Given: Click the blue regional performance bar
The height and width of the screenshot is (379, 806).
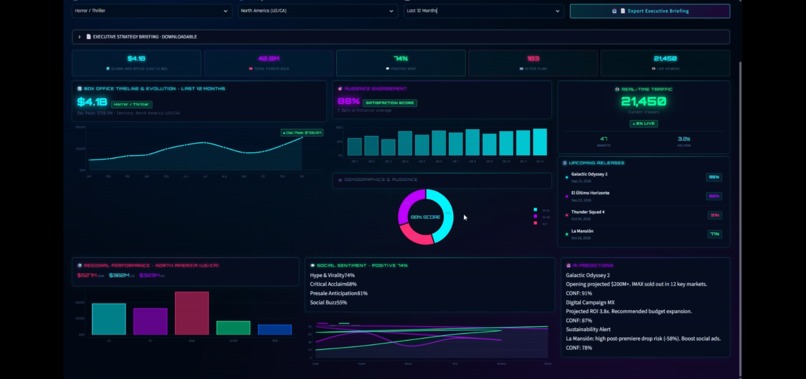Looking at the screenshot, I should pyautogui.click(x=275, y=330).
